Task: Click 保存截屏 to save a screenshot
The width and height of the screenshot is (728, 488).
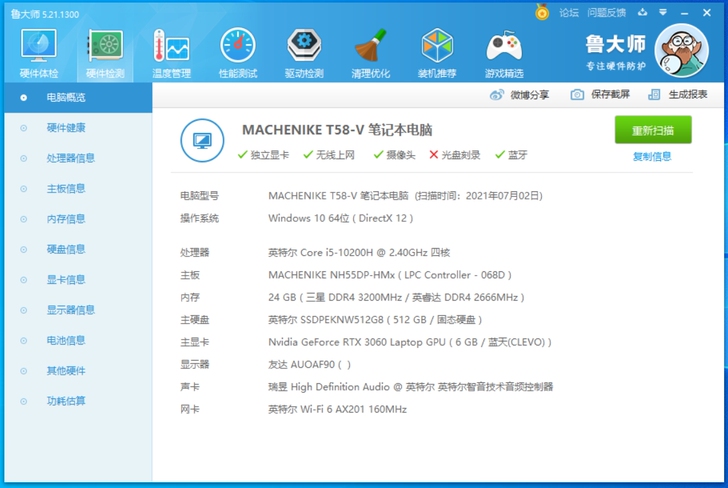Action: point(600,95)
